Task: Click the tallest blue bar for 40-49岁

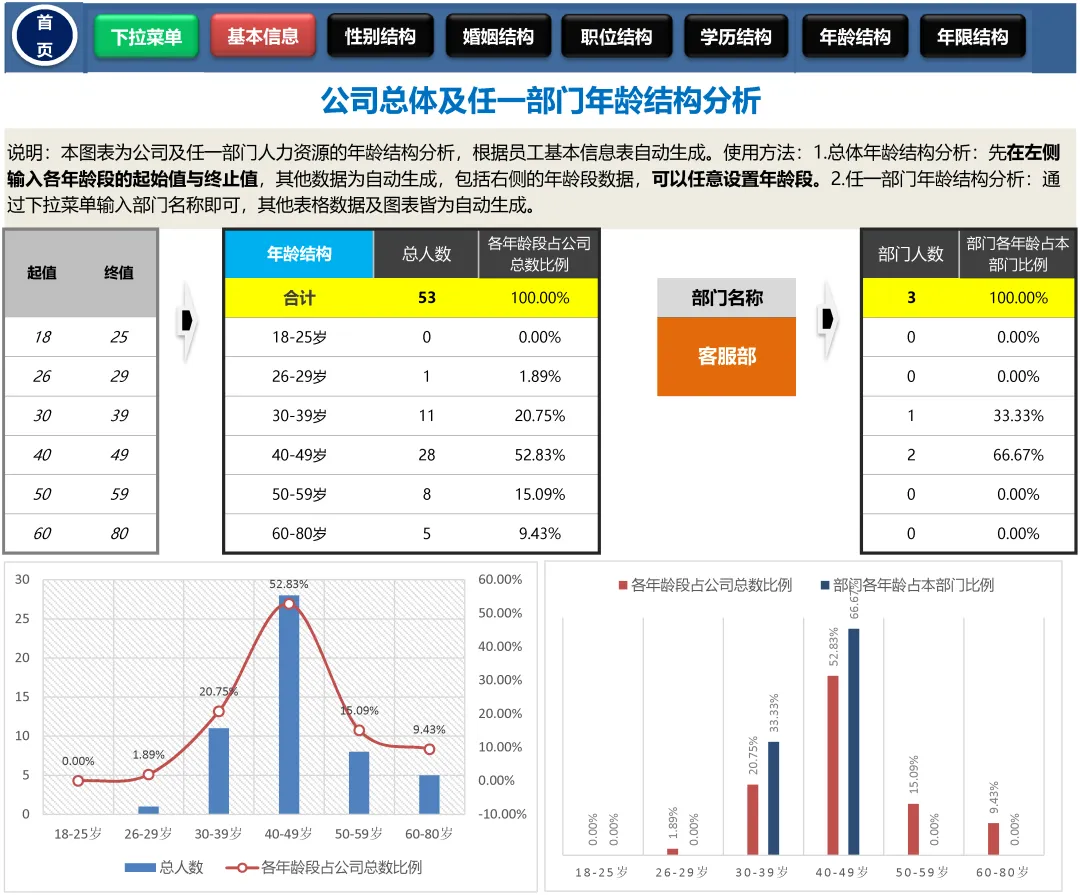Action: [289, 704]
